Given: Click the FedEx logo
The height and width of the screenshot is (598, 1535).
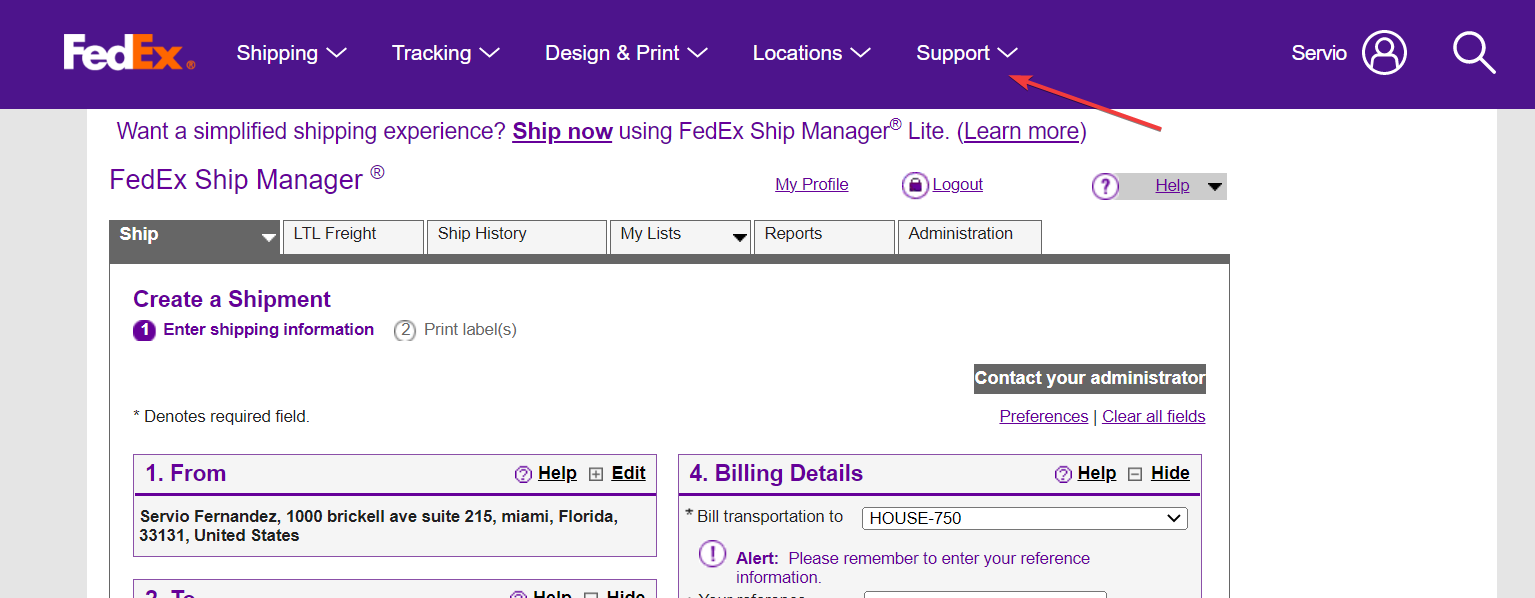Looking at the screenshot, I should 129,53.
